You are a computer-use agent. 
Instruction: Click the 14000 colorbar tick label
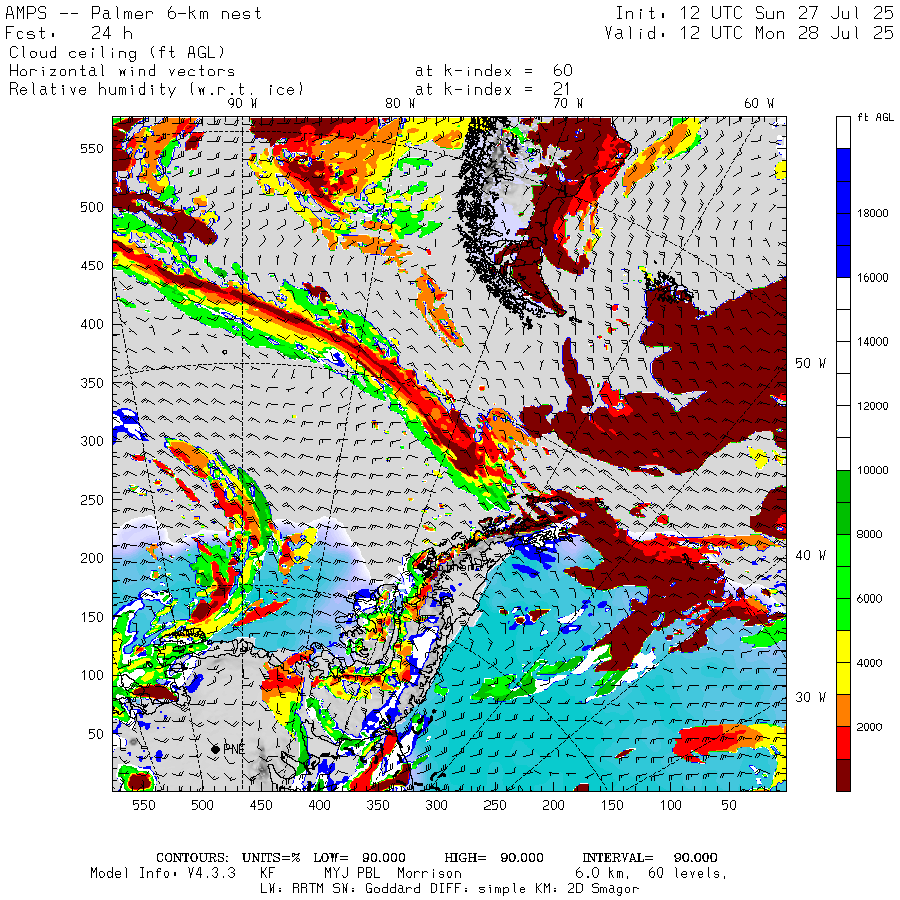pos(872,342)
